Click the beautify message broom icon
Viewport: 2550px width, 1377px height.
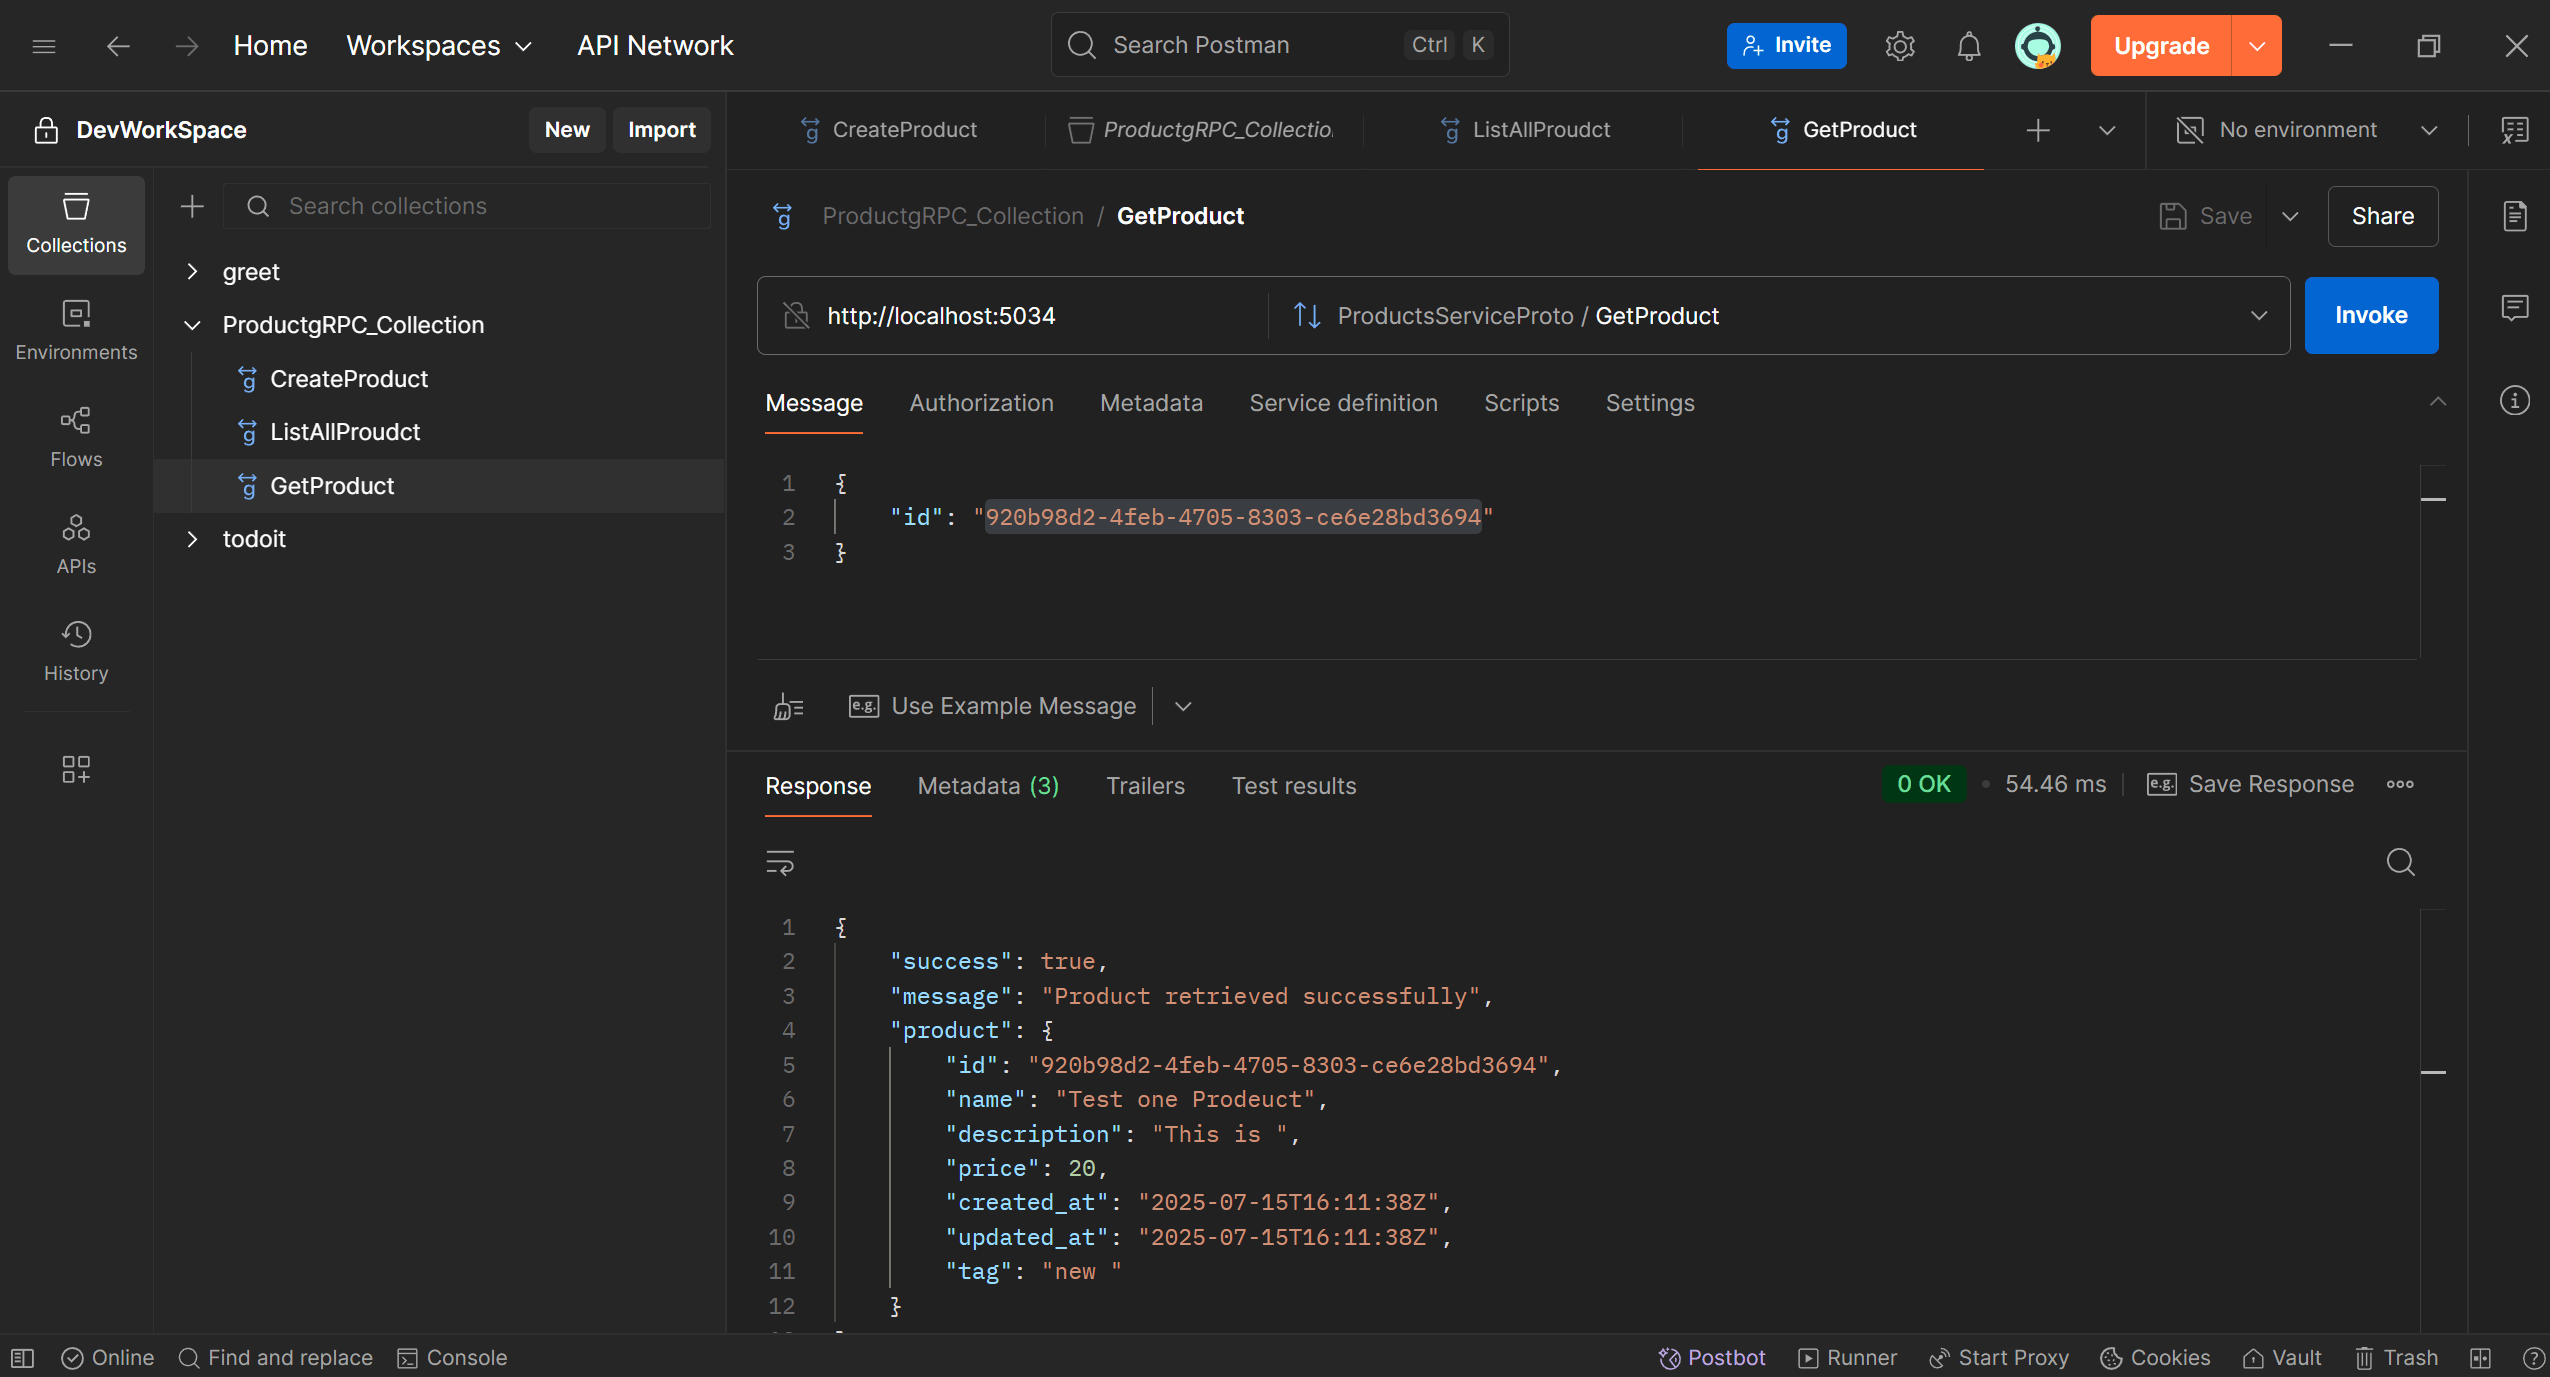click(x=788, y=707)
